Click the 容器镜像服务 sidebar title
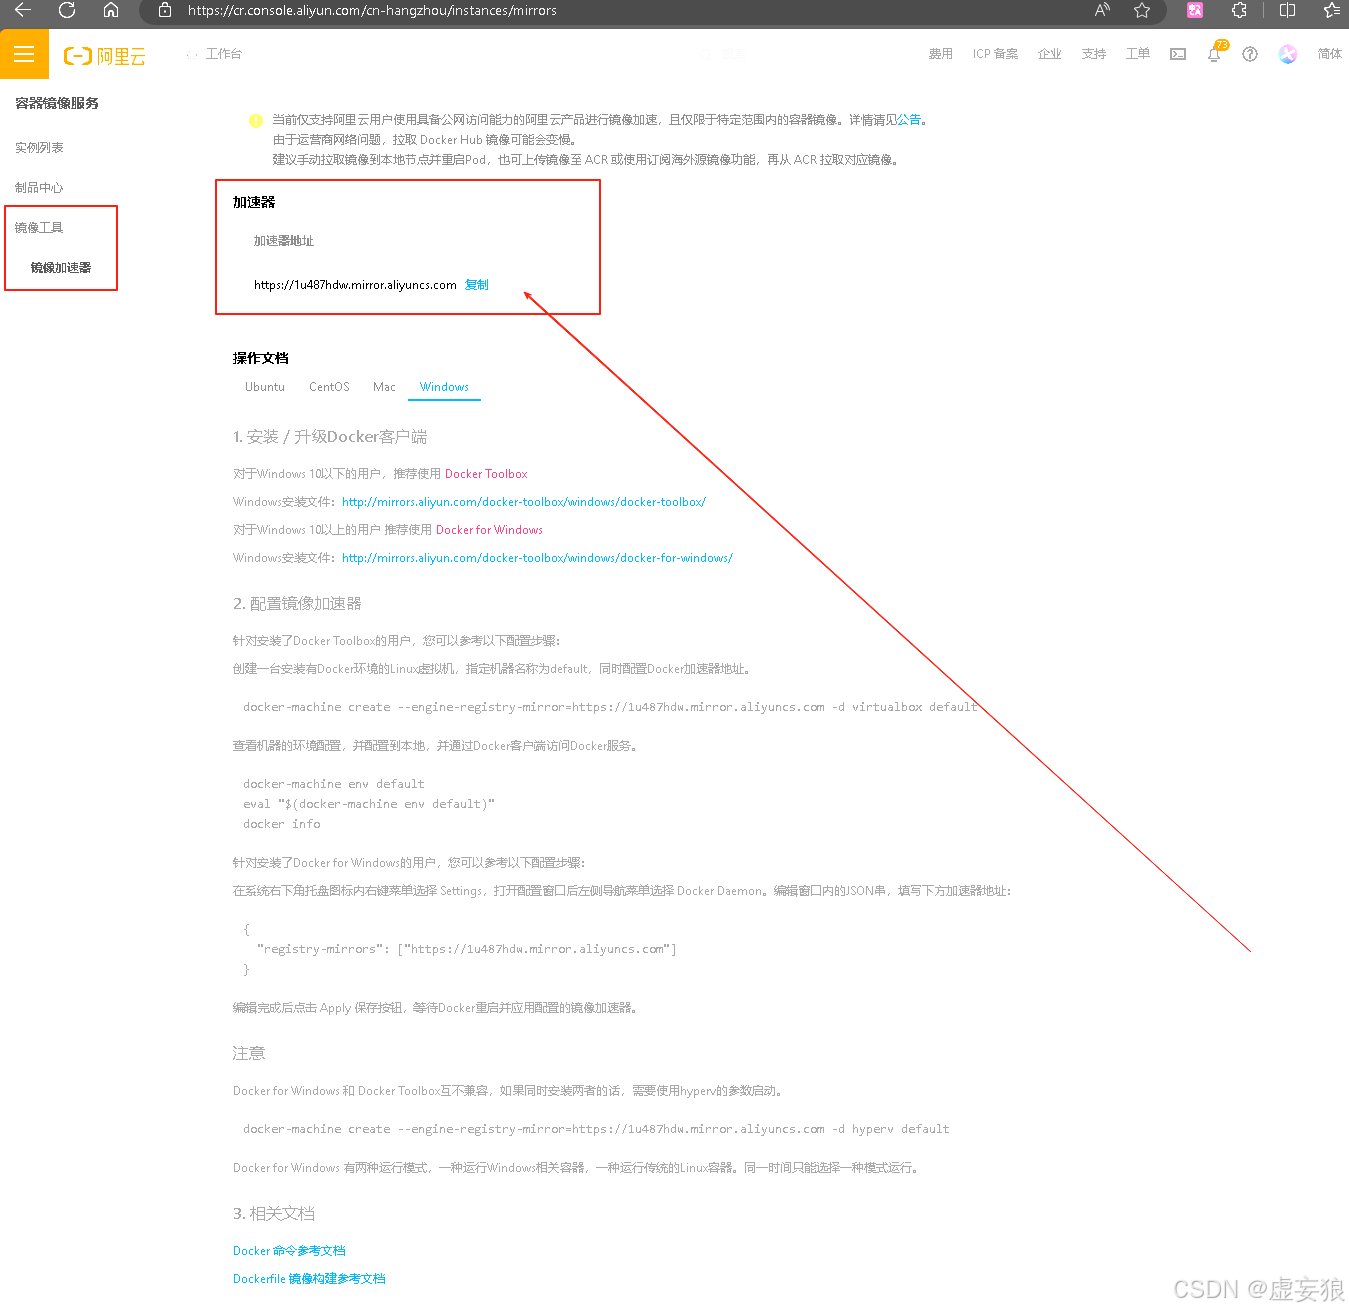Image resolution: width=1349 pixels, height=1311 pixels. (x=57, y=103)
